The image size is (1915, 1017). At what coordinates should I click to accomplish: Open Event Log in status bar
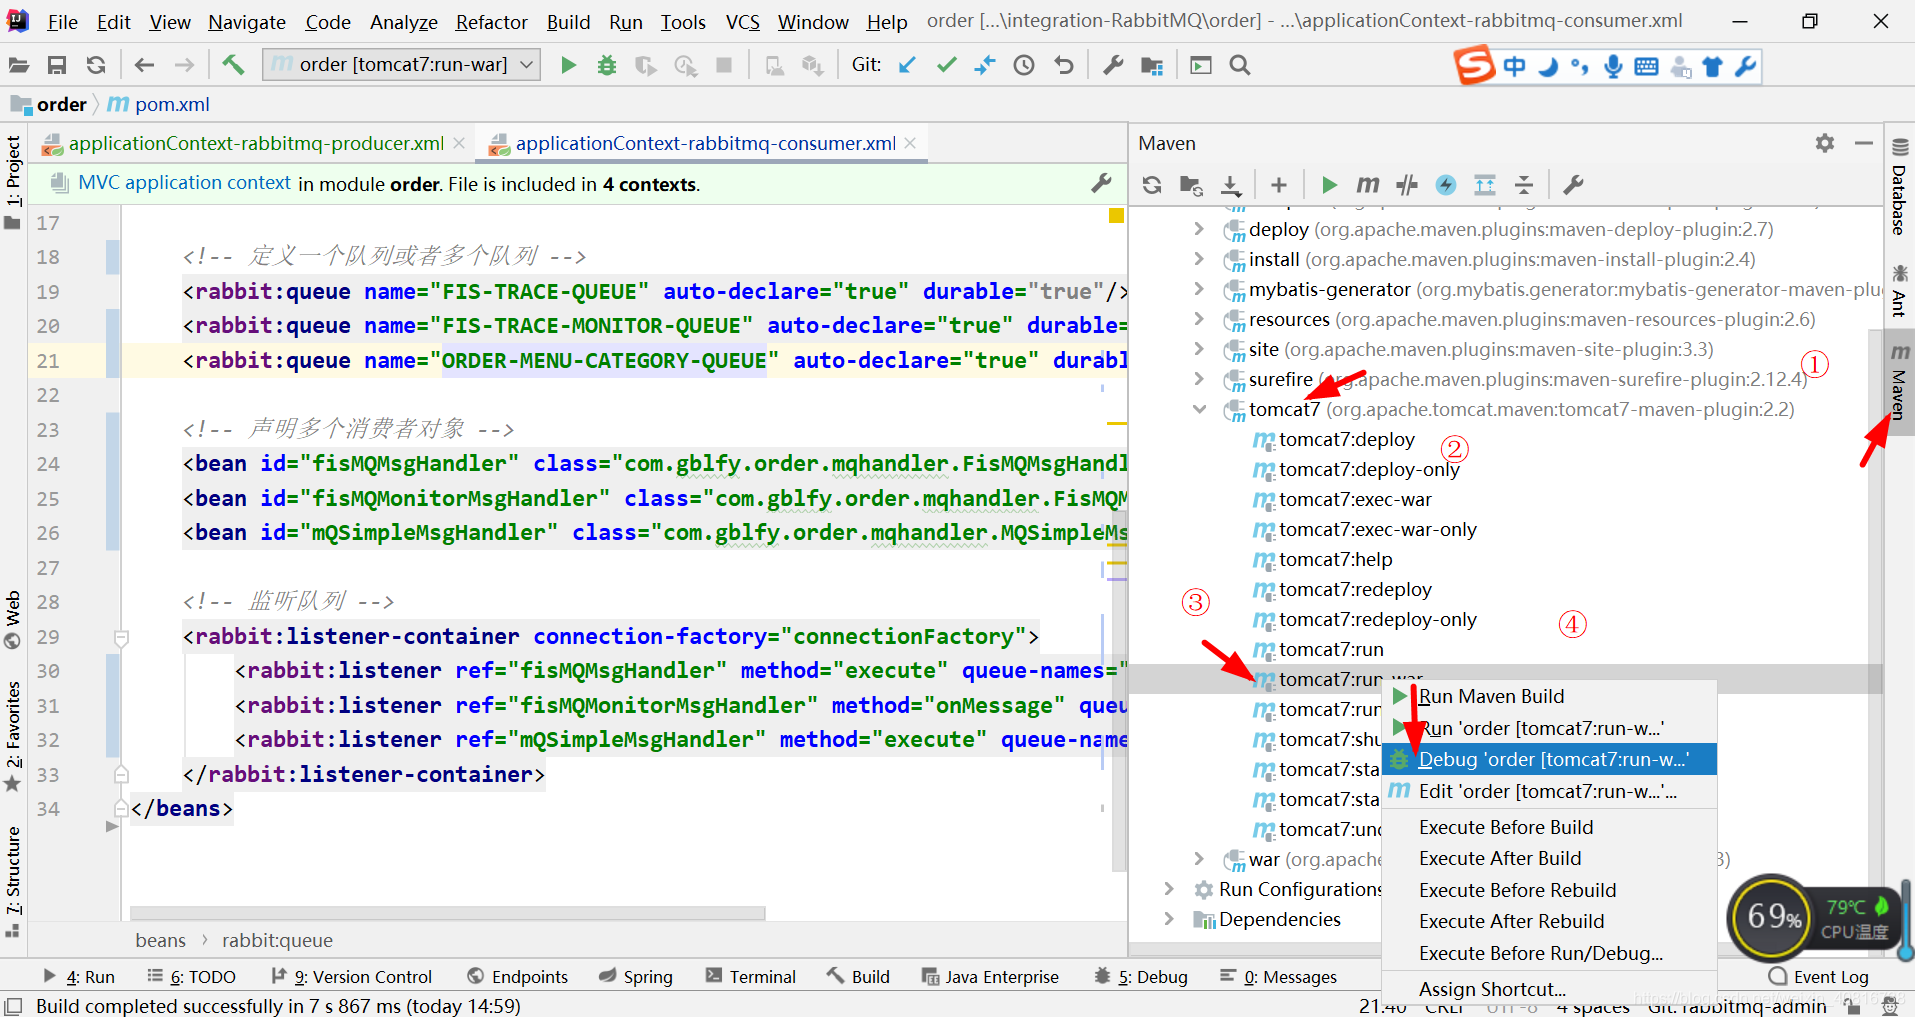point(1819,977)
